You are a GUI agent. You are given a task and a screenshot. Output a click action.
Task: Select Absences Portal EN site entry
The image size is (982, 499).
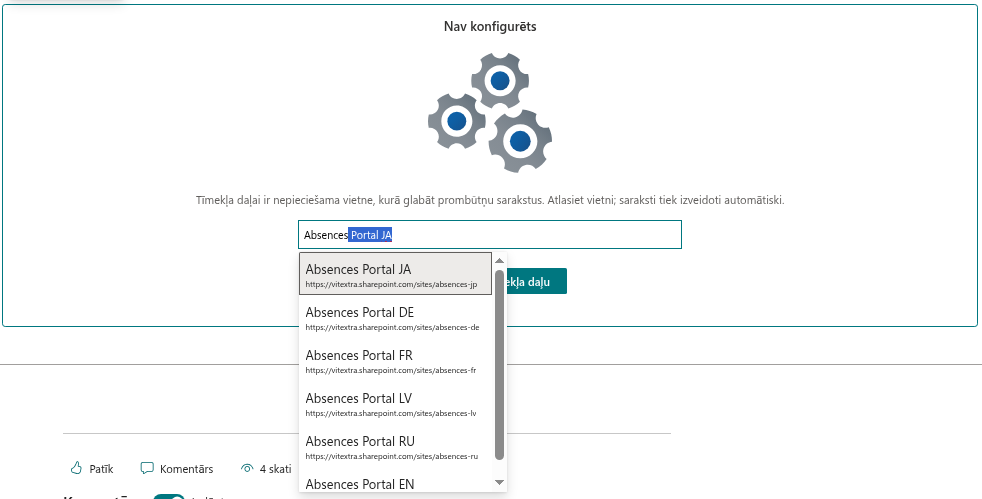pyautogui.click(x=395, y=482)
